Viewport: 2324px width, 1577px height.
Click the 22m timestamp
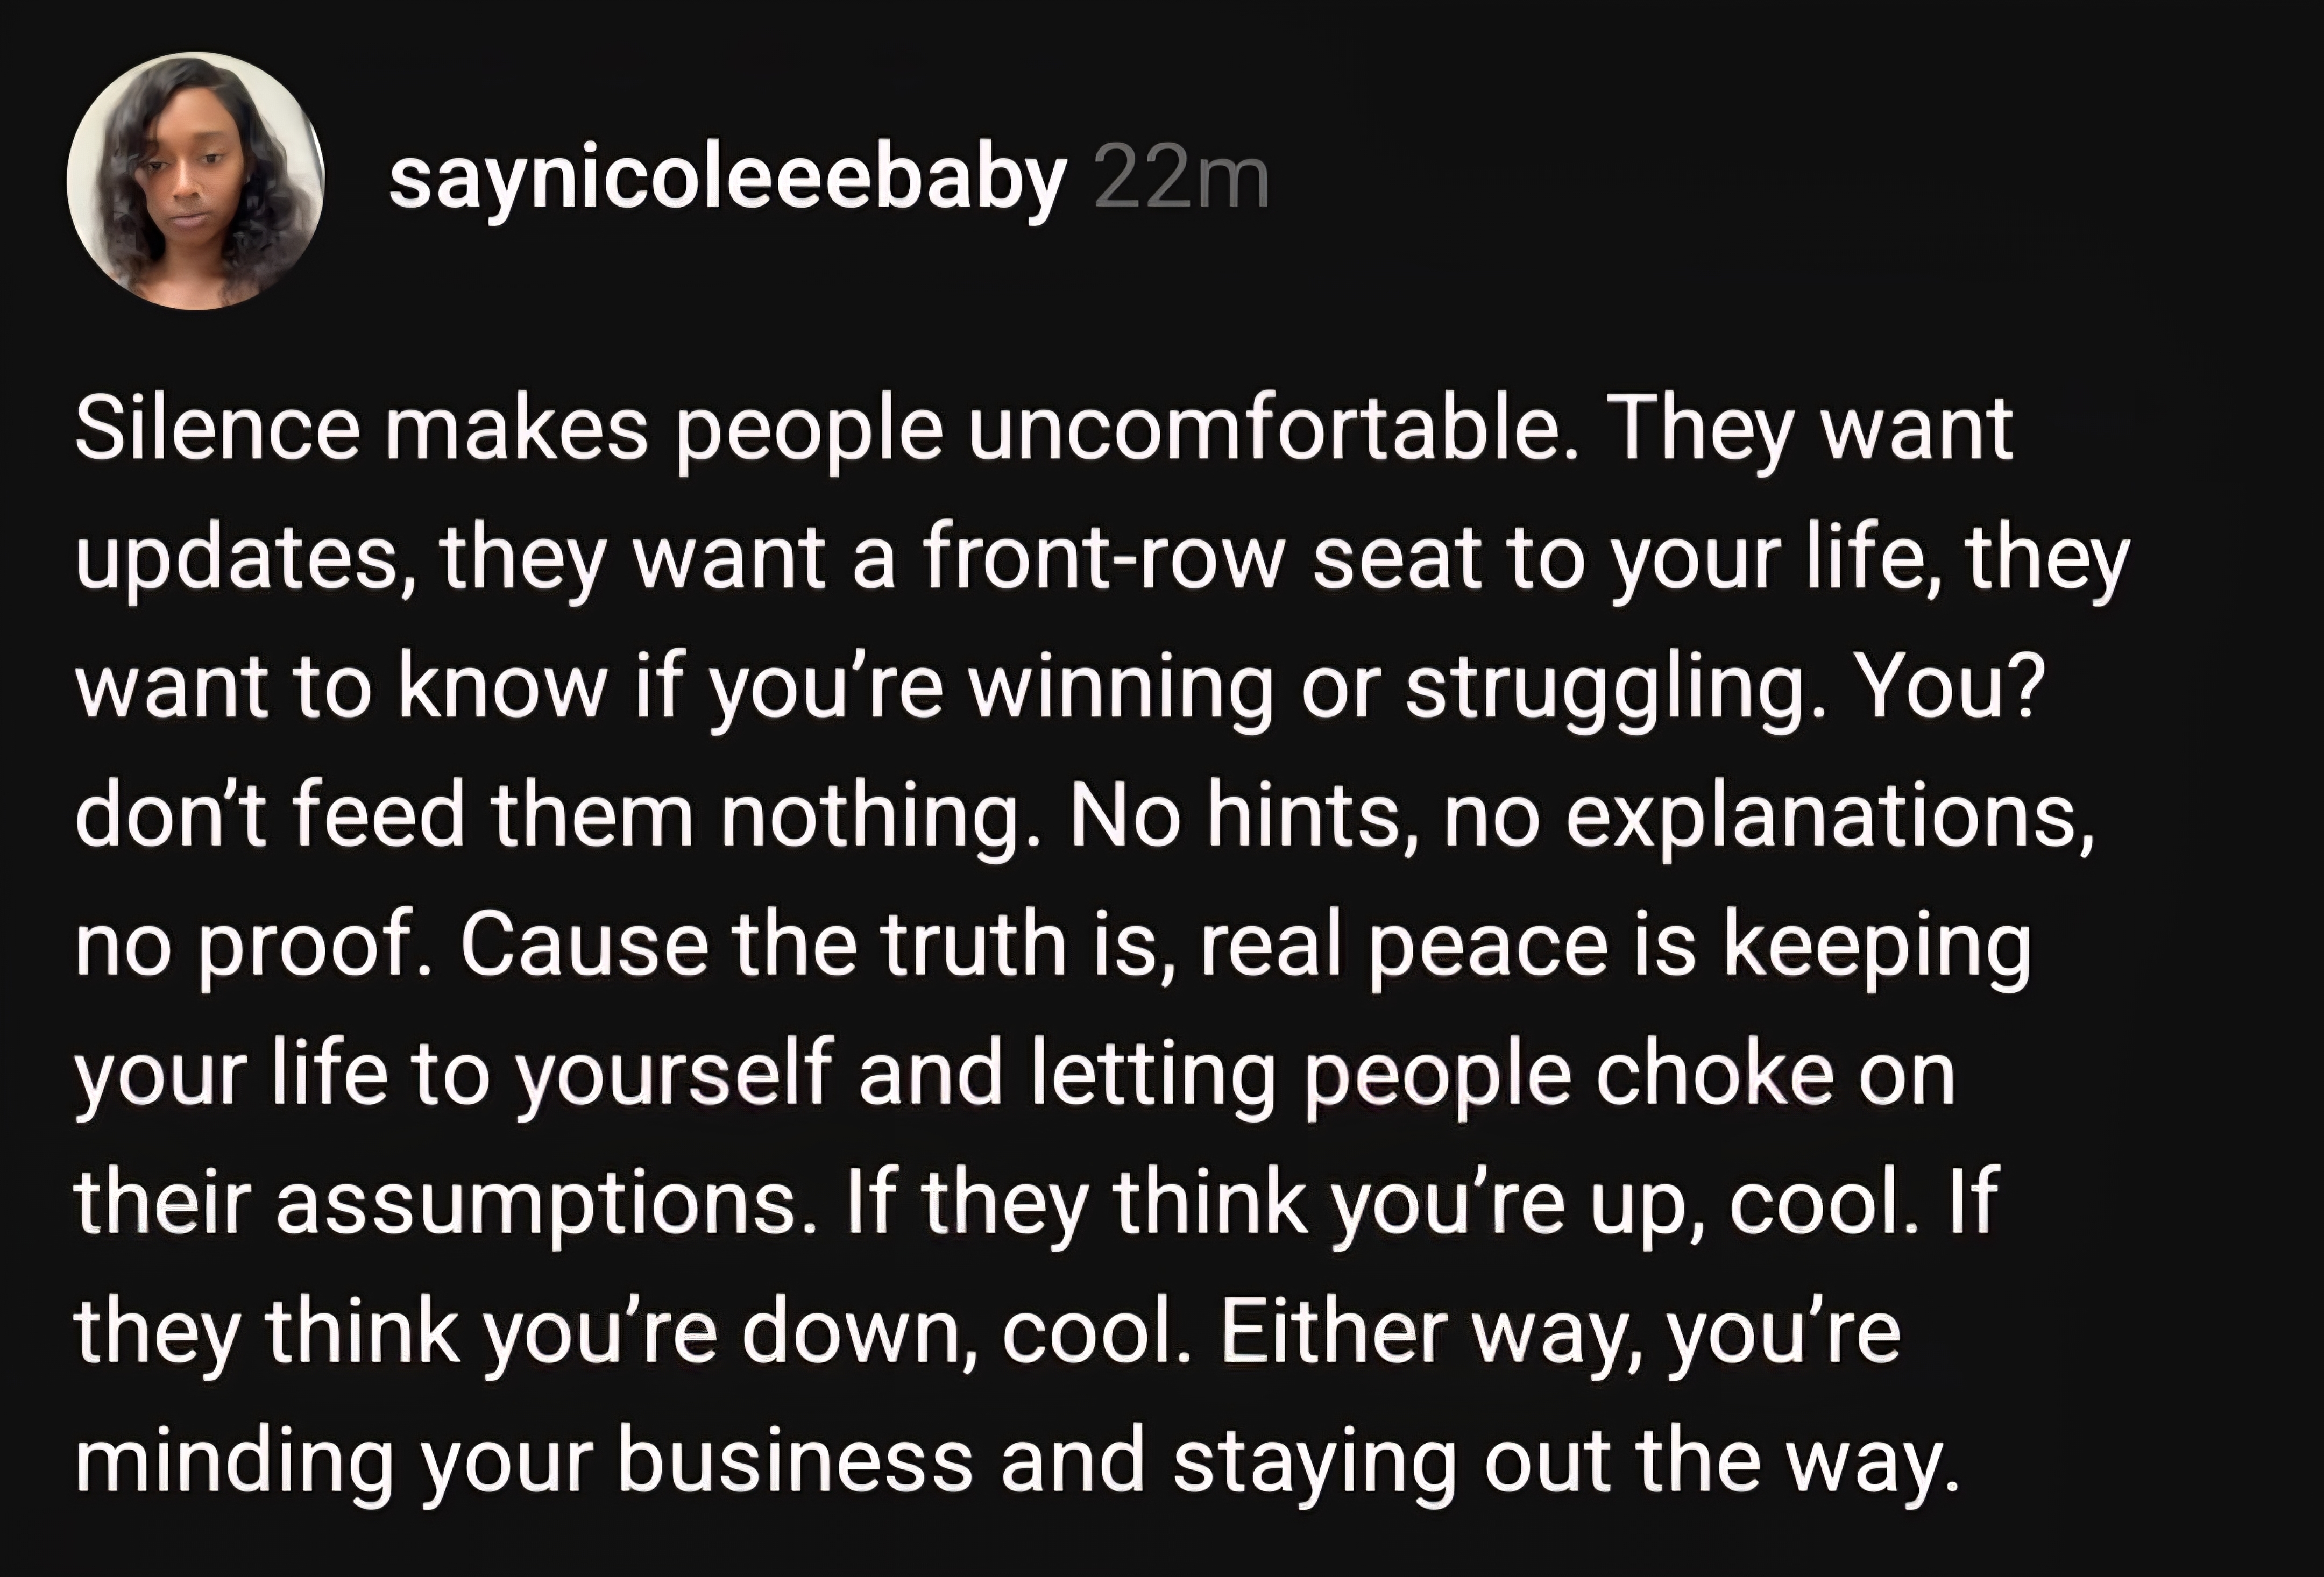(1181, 180)
